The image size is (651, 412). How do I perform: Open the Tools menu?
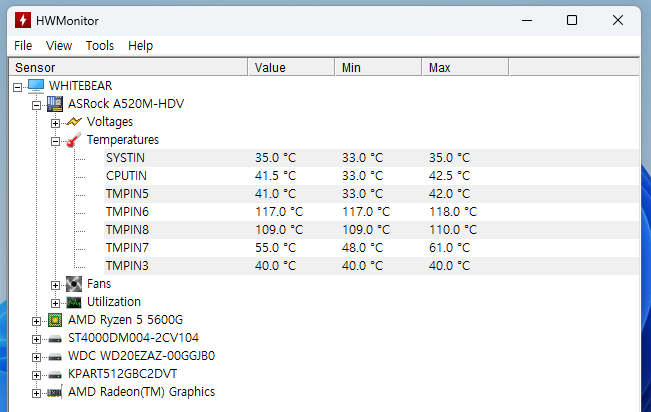click(100, 45)
